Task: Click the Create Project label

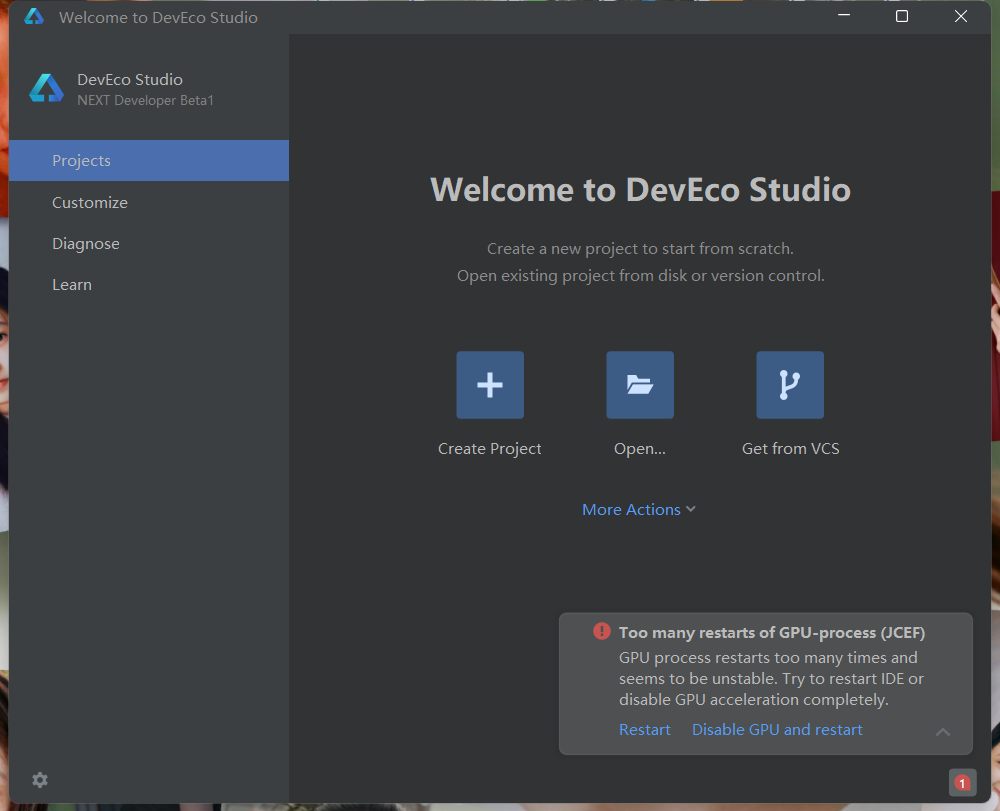Action: point(490,449)
